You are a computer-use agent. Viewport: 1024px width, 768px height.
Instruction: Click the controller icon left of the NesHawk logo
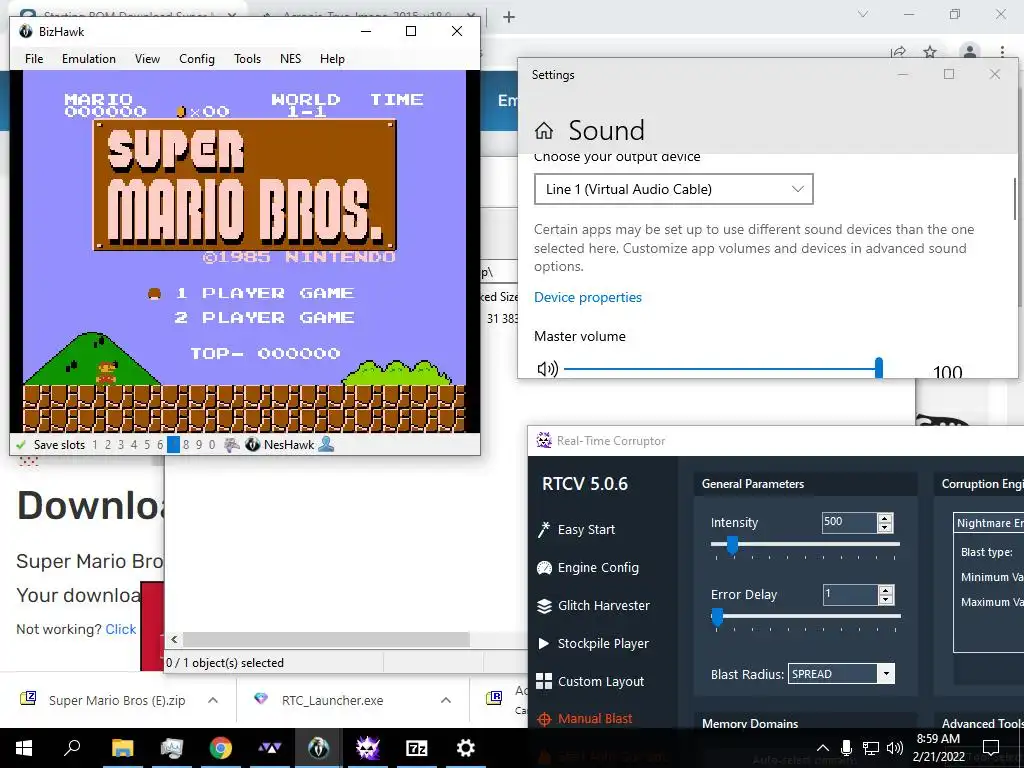231,445
